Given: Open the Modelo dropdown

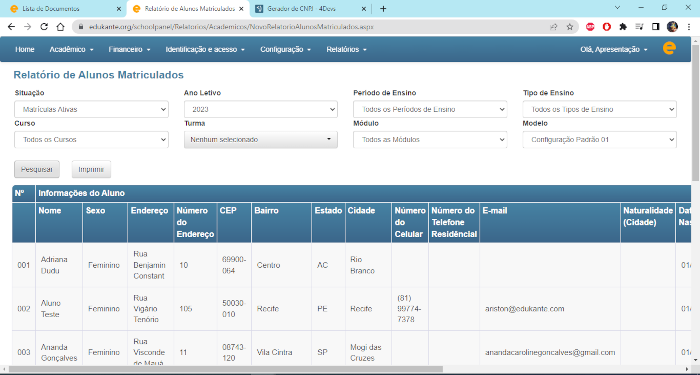Looking at the screenshot, I should [x=600, y=139].
